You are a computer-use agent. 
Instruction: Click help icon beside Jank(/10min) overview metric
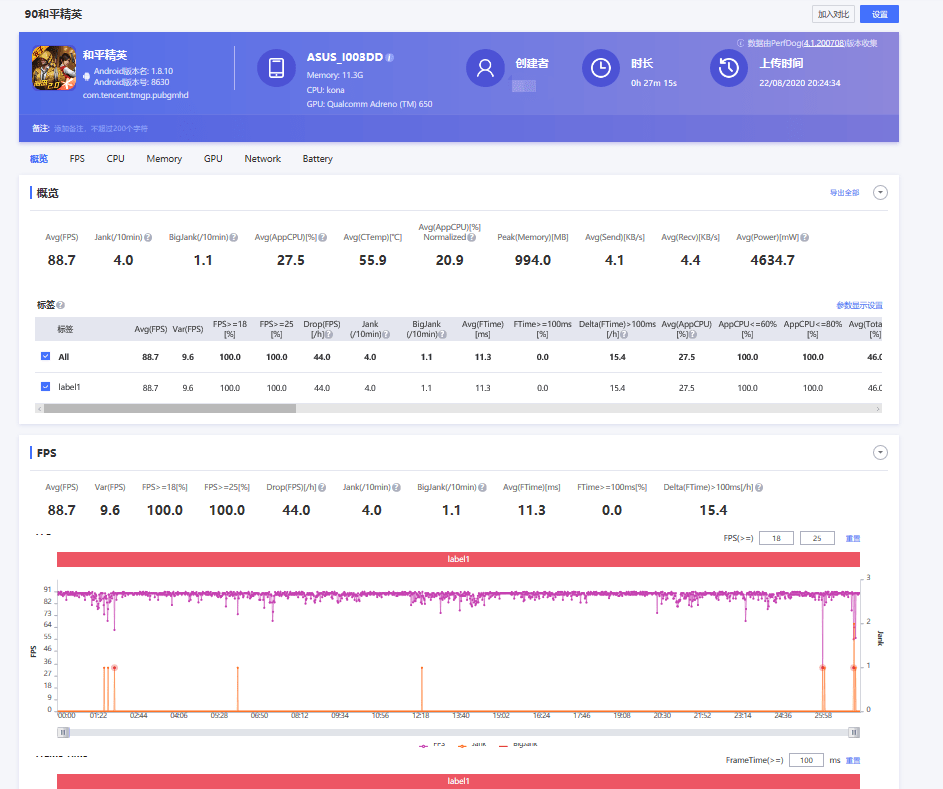tap(148, 238)
